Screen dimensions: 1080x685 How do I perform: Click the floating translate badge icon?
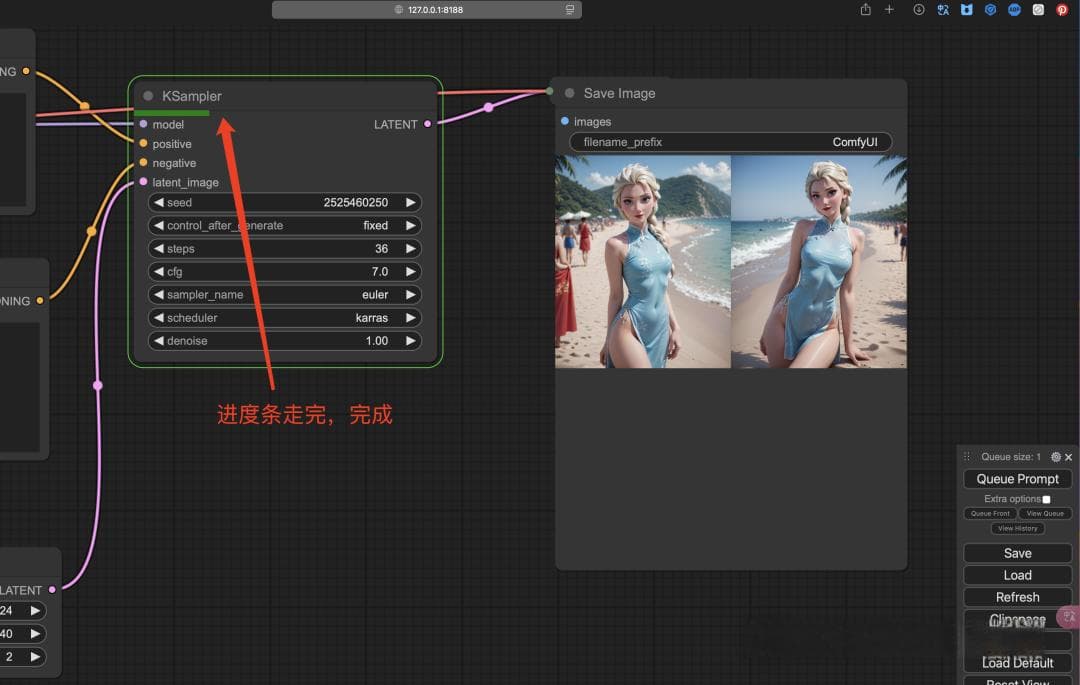1068,617
